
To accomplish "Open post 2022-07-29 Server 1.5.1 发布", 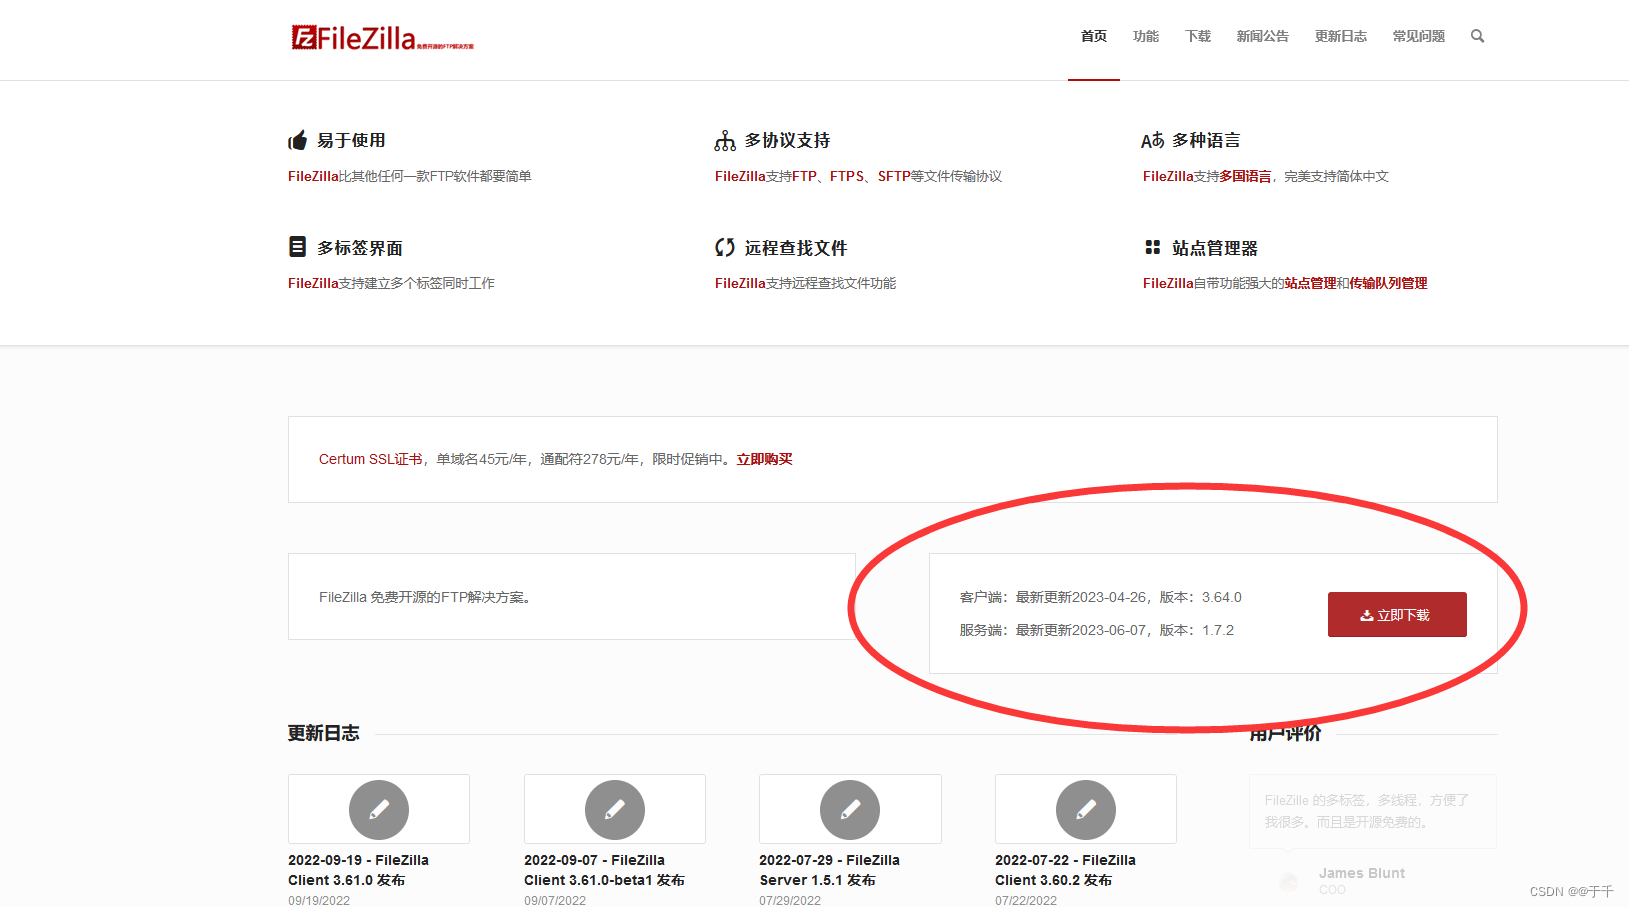I will [x=829, y=870].
